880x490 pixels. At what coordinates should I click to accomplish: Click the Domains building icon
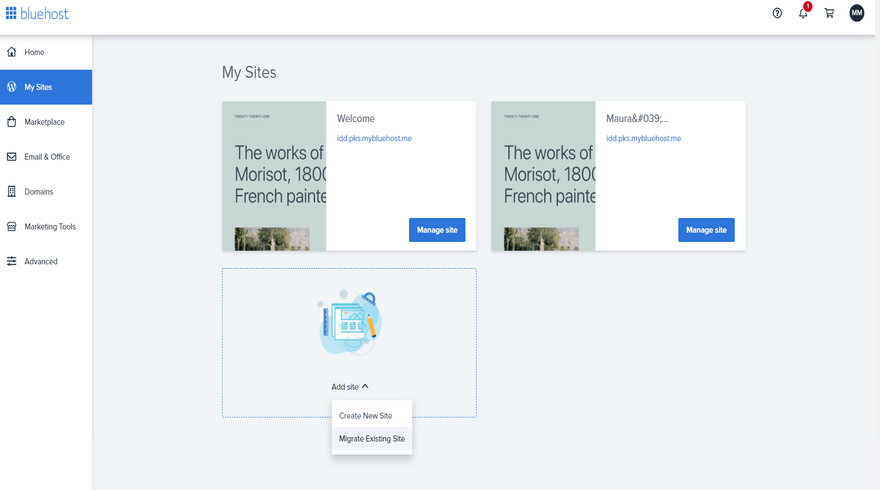coord(11,191)
